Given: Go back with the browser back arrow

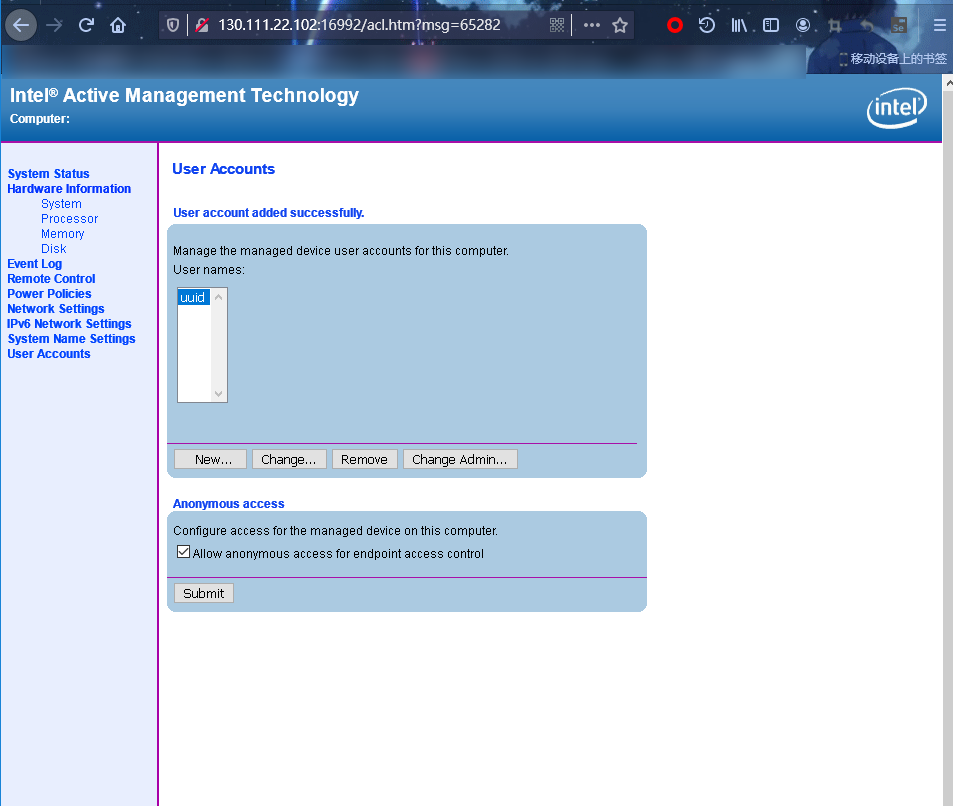Looking at the screenshot, I should [x=21, y=25].
